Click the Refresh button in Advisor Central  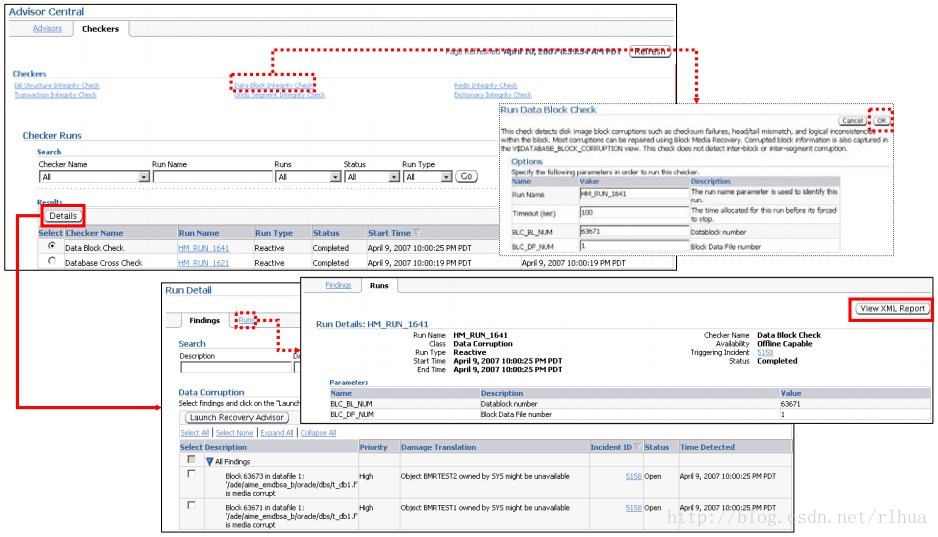[650, 51]
